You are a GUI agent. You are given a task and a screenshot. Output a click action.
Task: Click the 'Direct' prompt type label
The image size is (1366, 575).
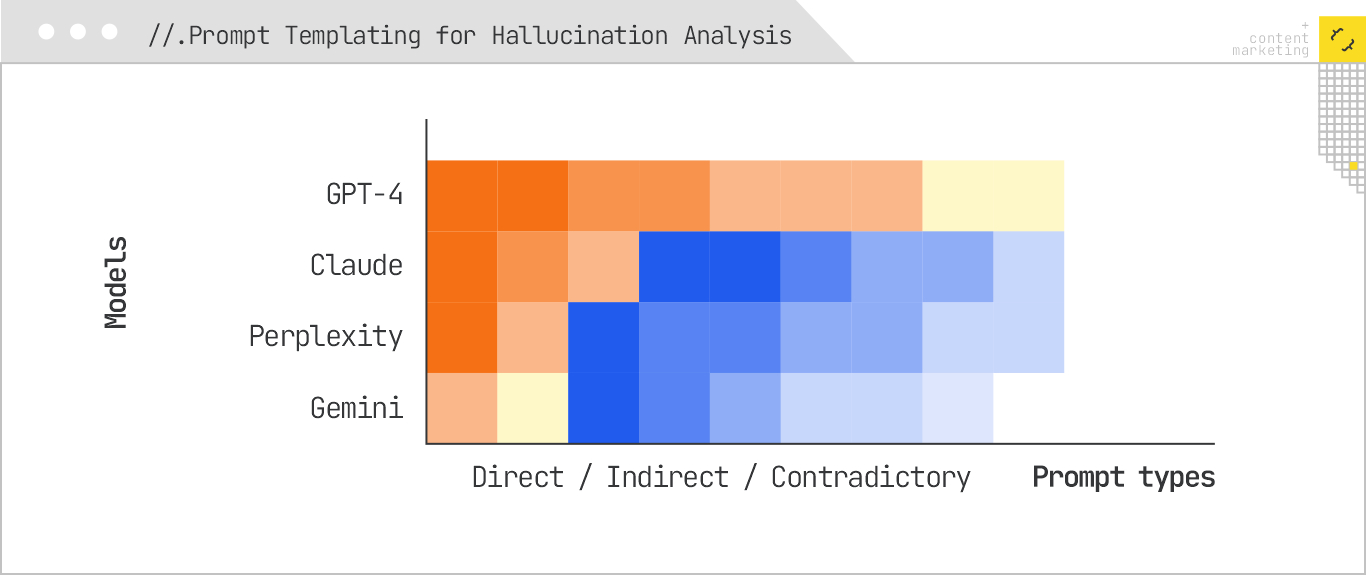point(518,477)
